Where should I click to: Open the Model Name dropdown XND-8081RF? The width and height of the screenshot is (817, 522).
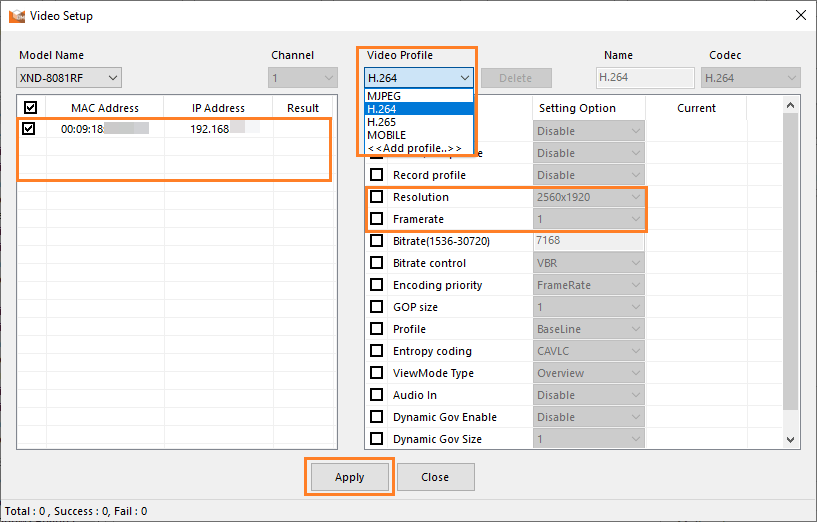69,78
